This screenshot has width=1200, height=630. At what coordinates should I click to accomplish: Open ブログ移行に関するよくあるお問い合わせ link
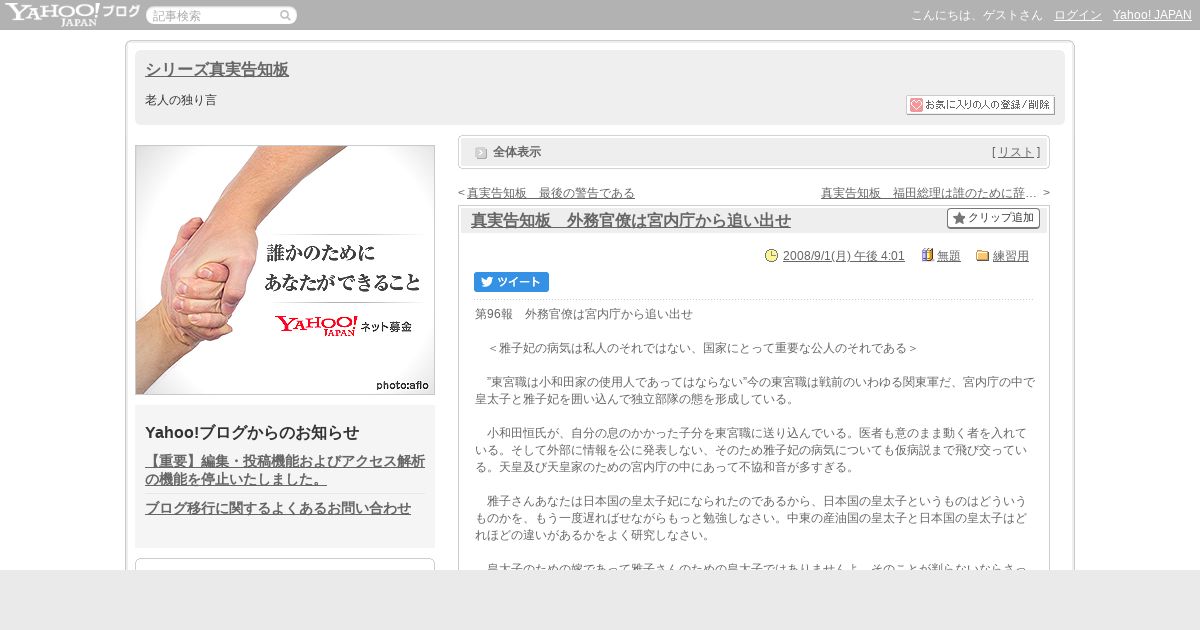[278, 508]
